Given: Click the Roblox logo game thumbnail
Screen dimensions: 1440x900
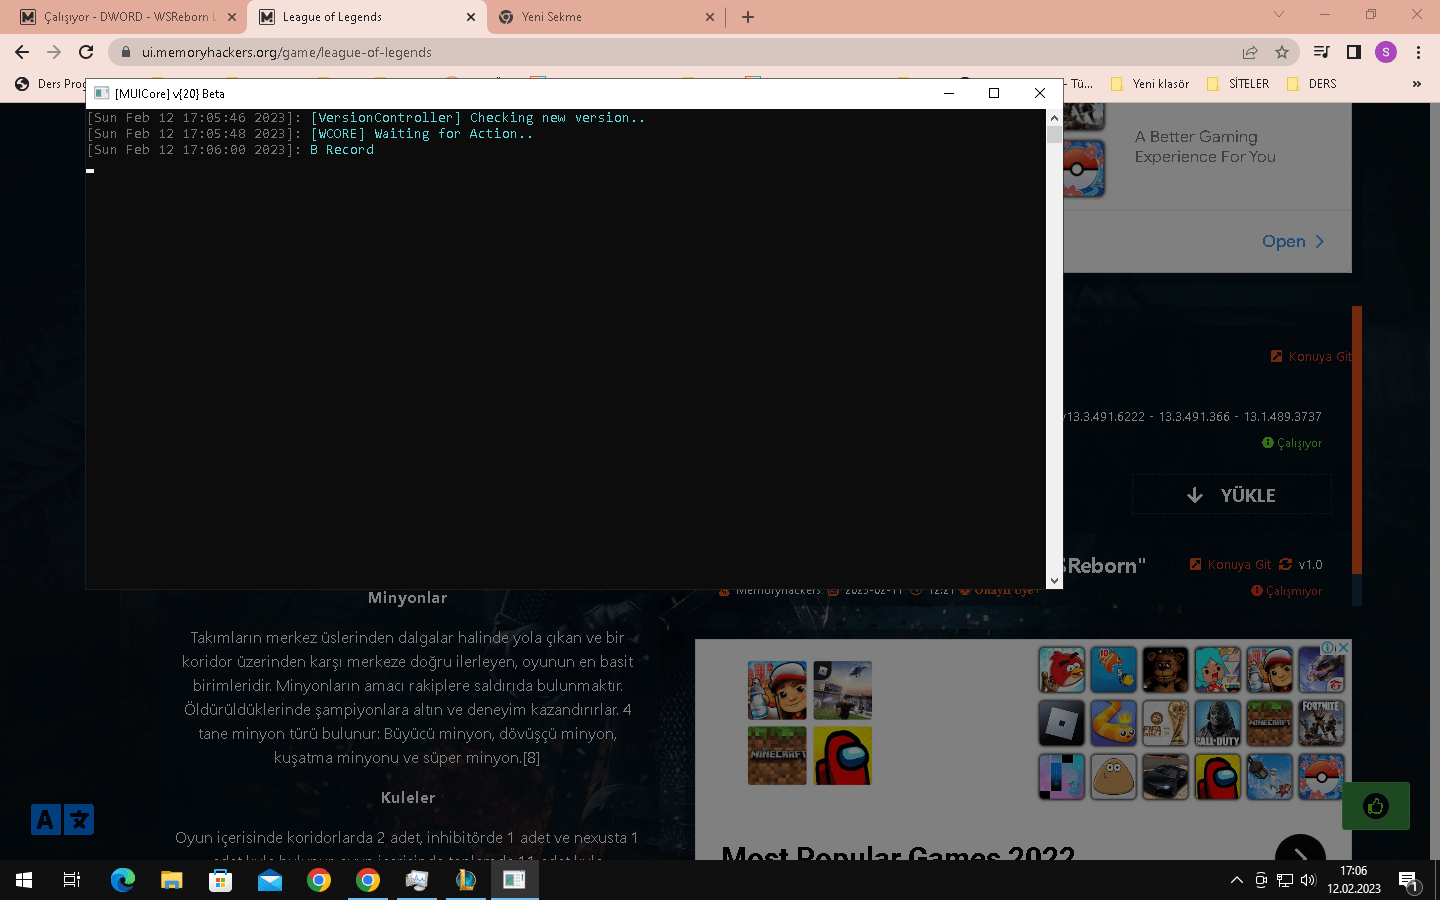Looking at the screenshot, I should (x=1061, y=723).
